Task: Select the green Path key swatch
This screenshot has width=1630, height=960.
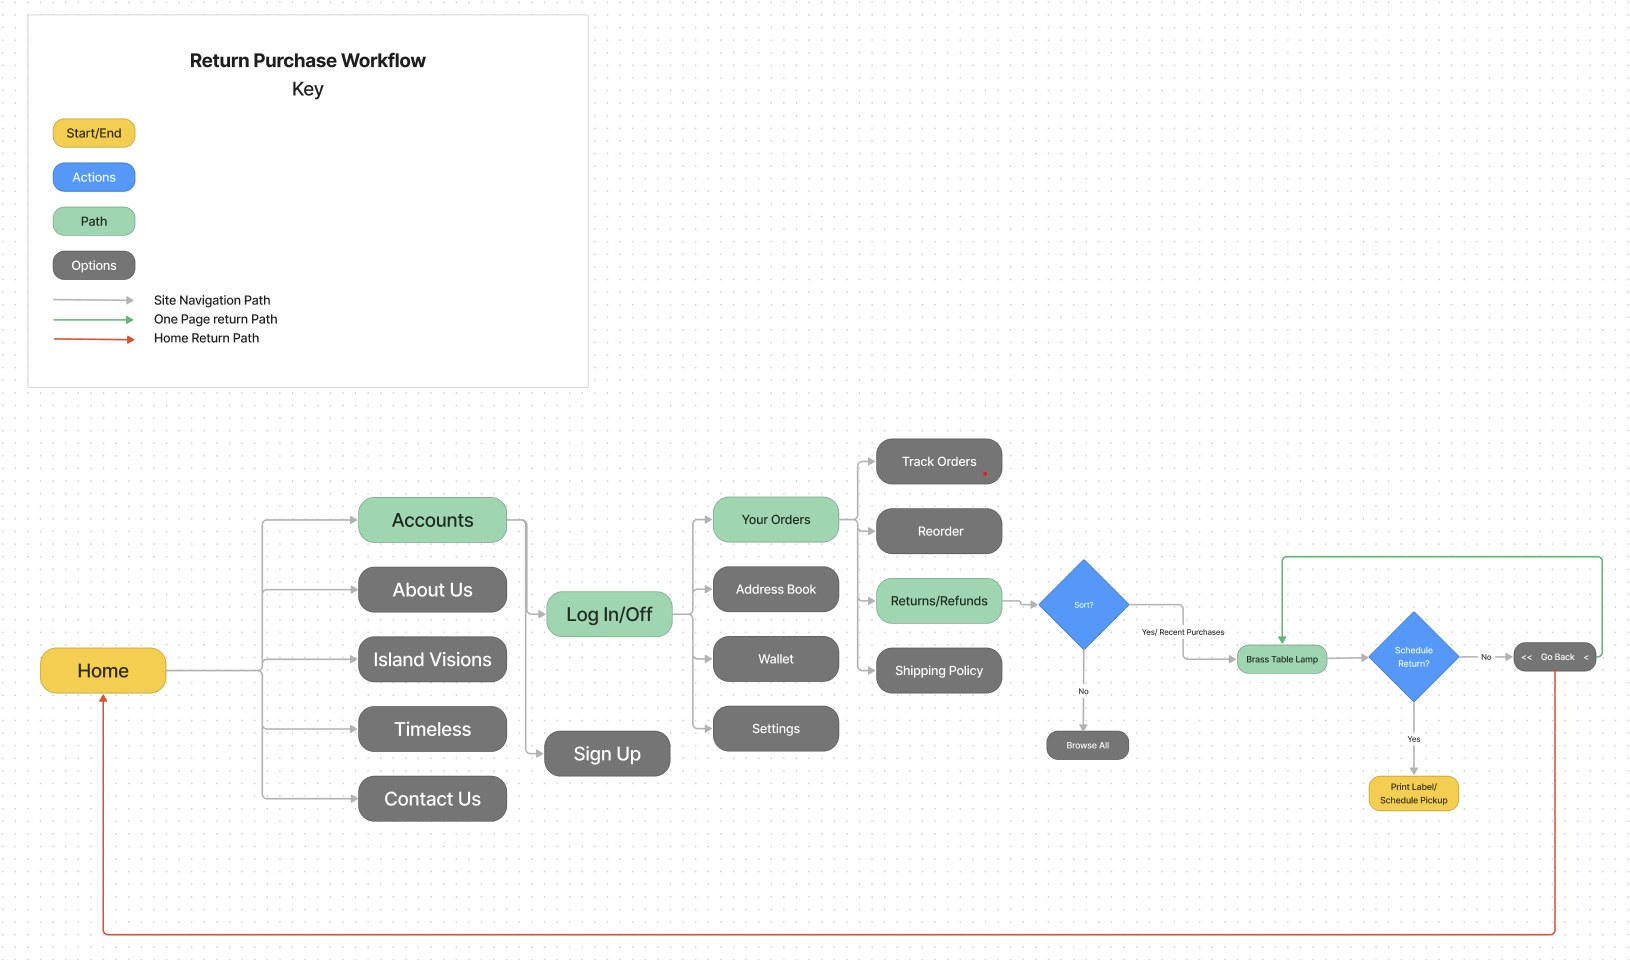Action: pos(94,221)
